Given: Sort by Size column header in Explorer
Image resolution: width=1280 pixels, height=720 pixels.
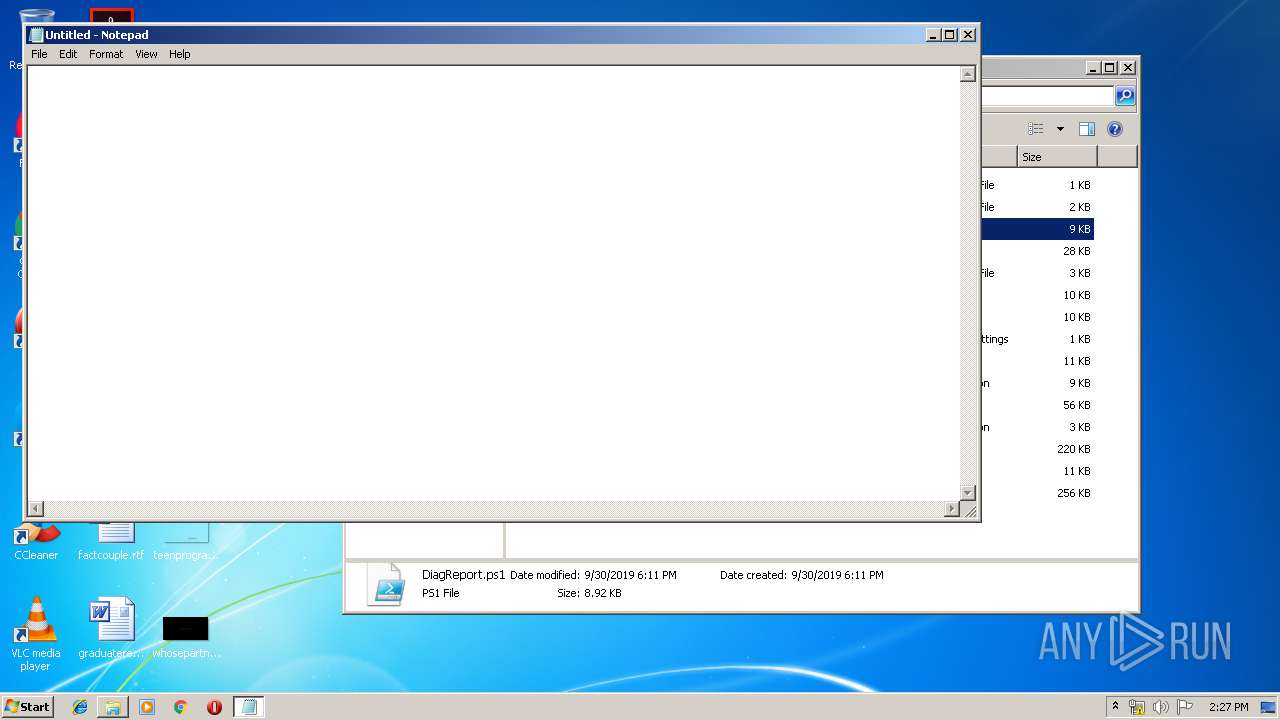Looking at the screenshot, I should [1057, 157].
